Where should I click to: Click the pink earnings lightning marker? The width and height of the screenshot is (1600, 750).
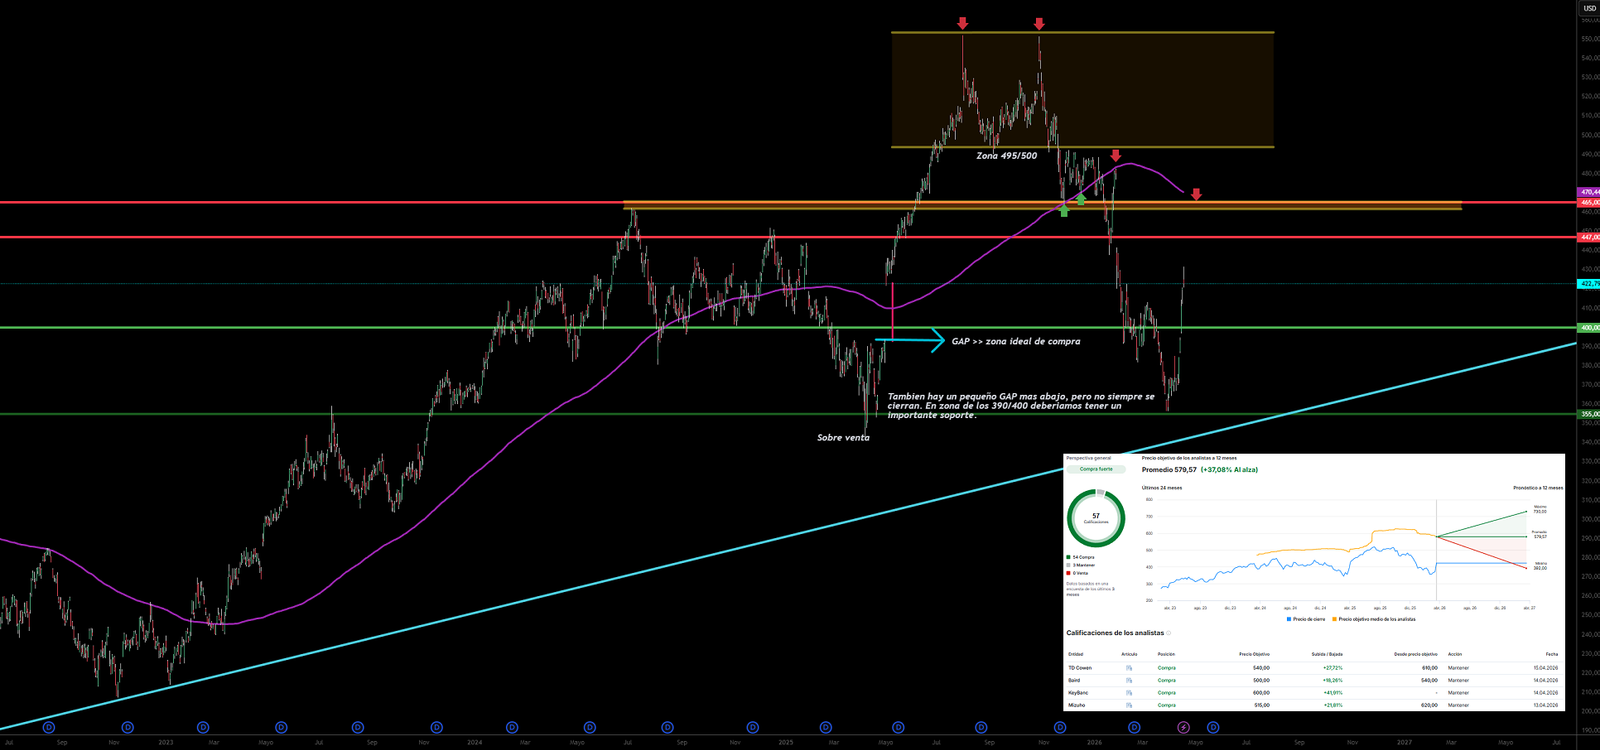[x=1184, y=727]
